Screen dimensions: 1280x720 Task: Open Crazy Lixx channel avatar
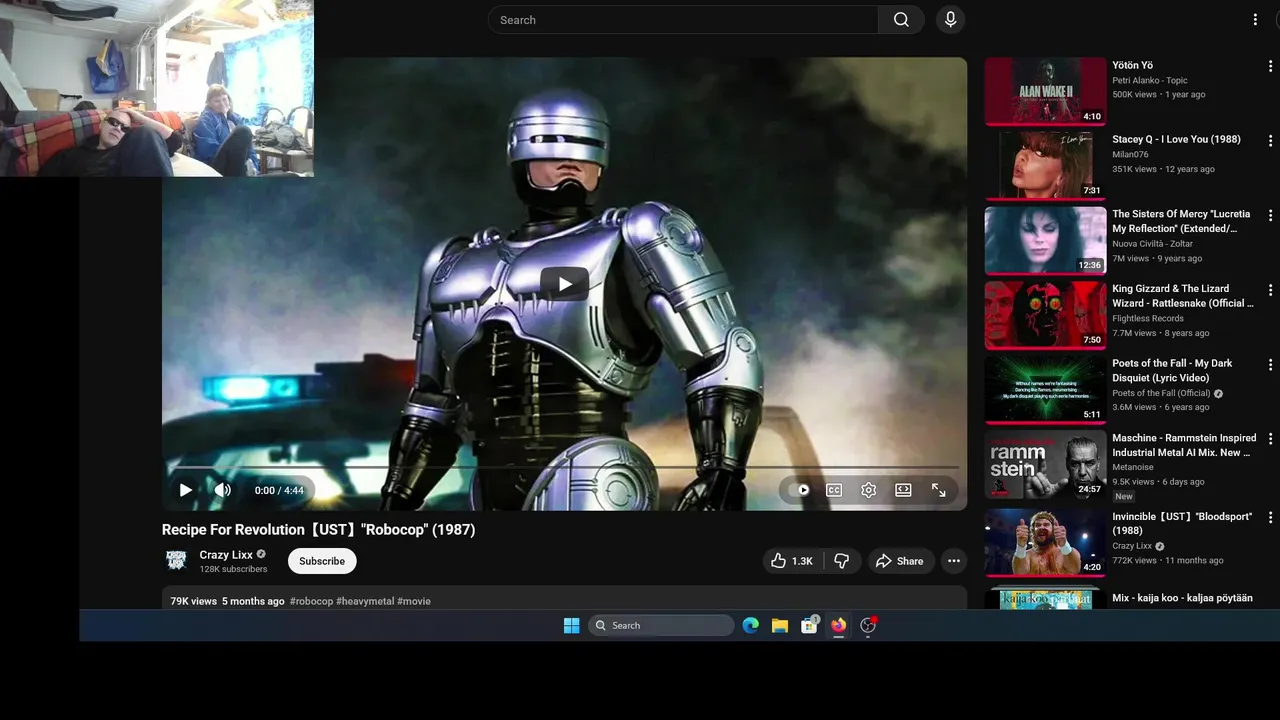click(177, 561)
